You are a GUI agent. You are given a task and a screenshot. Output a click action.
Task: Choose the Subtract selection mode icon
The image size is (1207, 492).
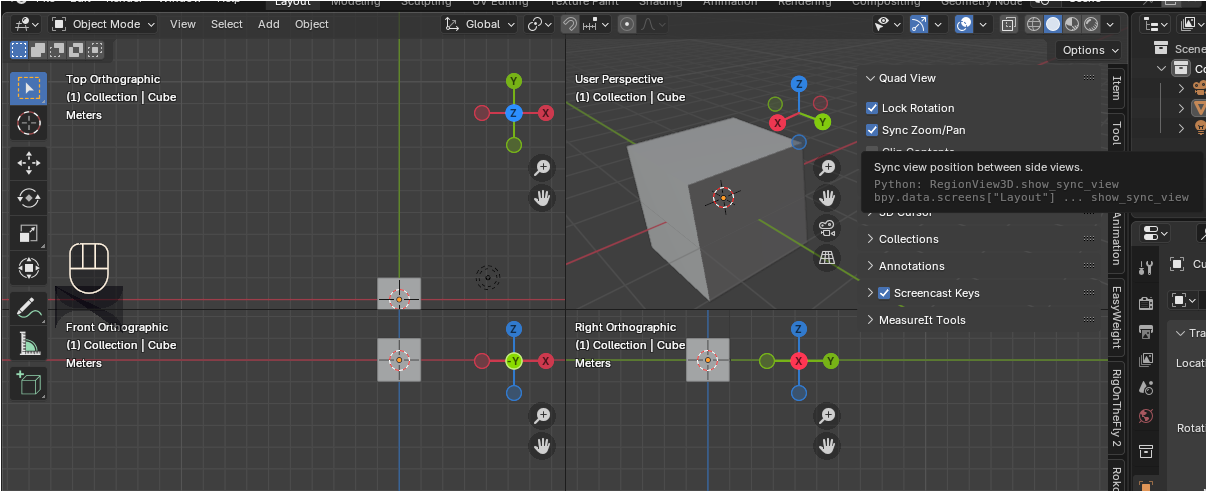tap(55, 49)
